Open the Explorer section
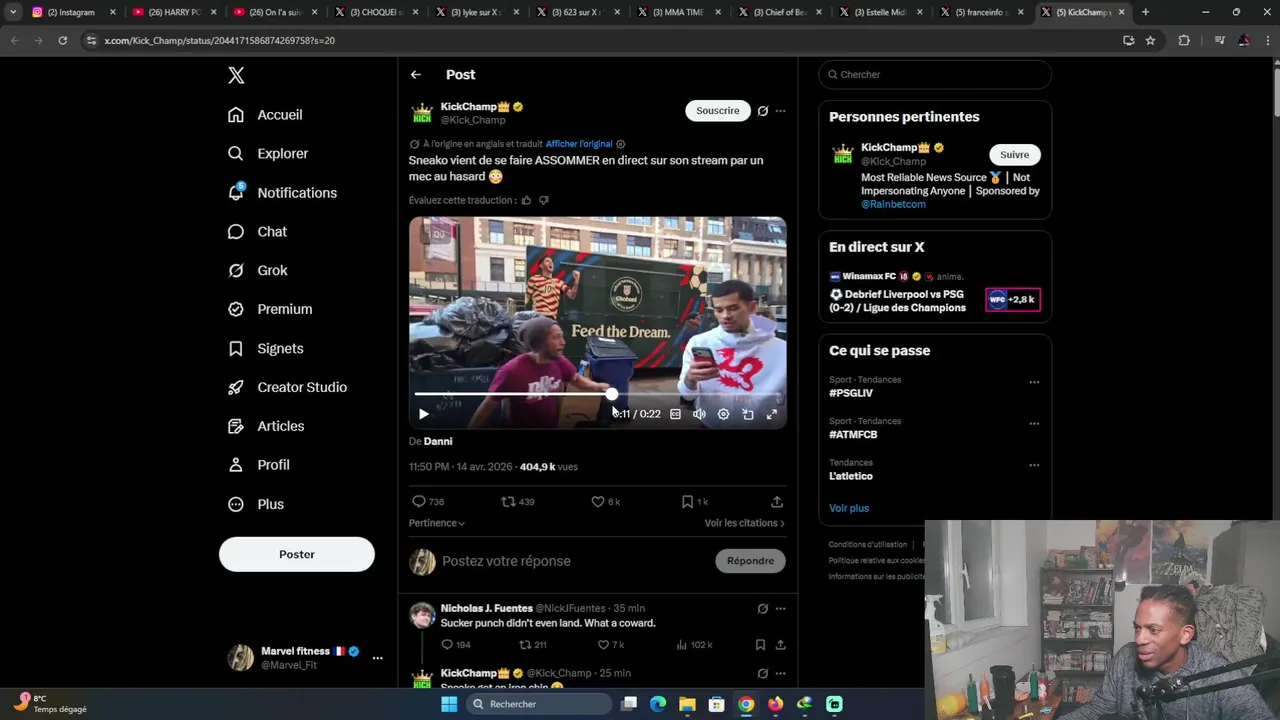 click(x=268, y=154)
